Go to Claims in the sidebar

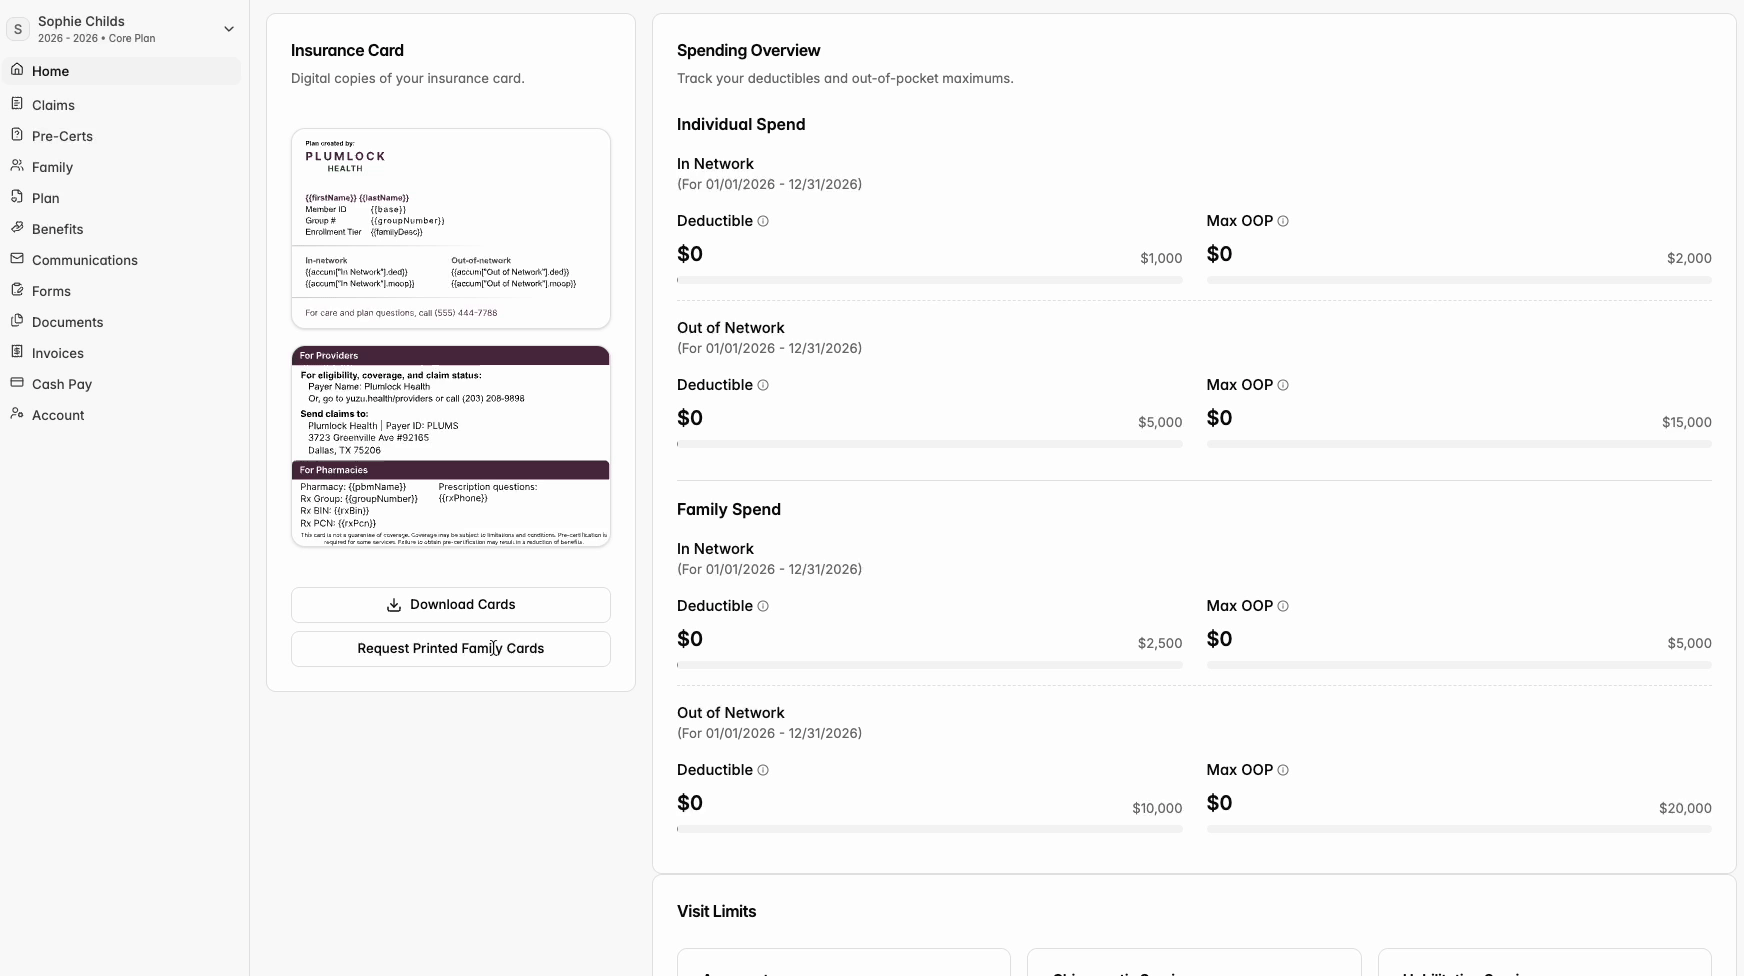122,105
